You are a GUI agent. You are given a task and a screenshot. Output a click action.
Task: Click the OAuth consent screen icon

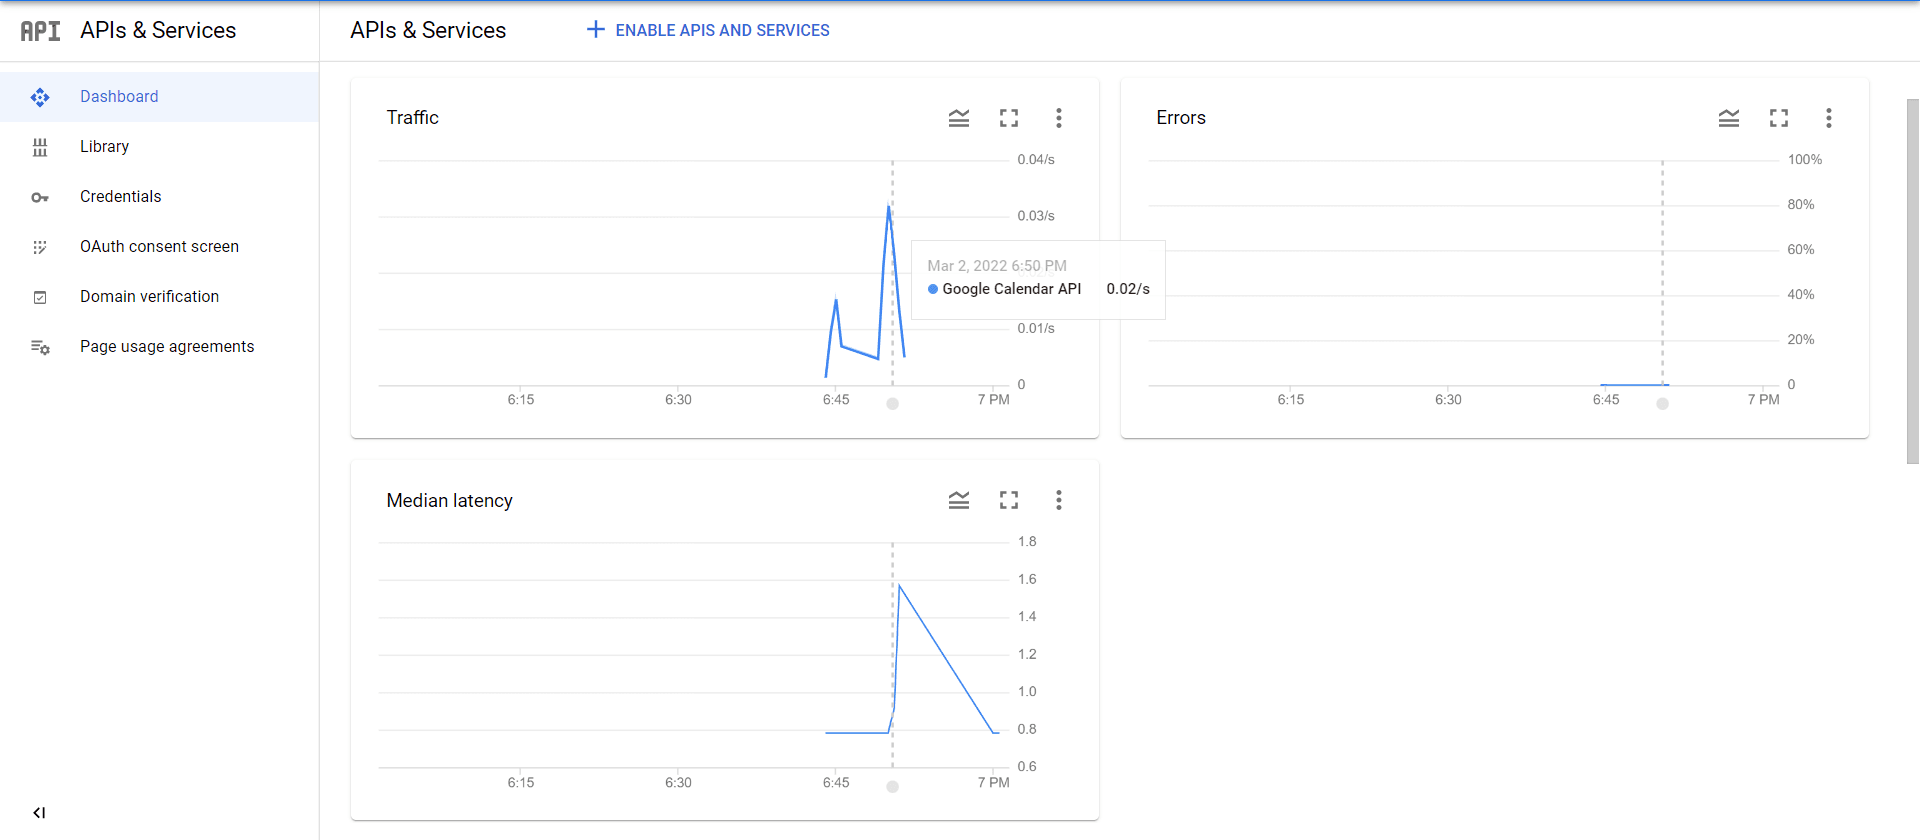pos(40,247)
